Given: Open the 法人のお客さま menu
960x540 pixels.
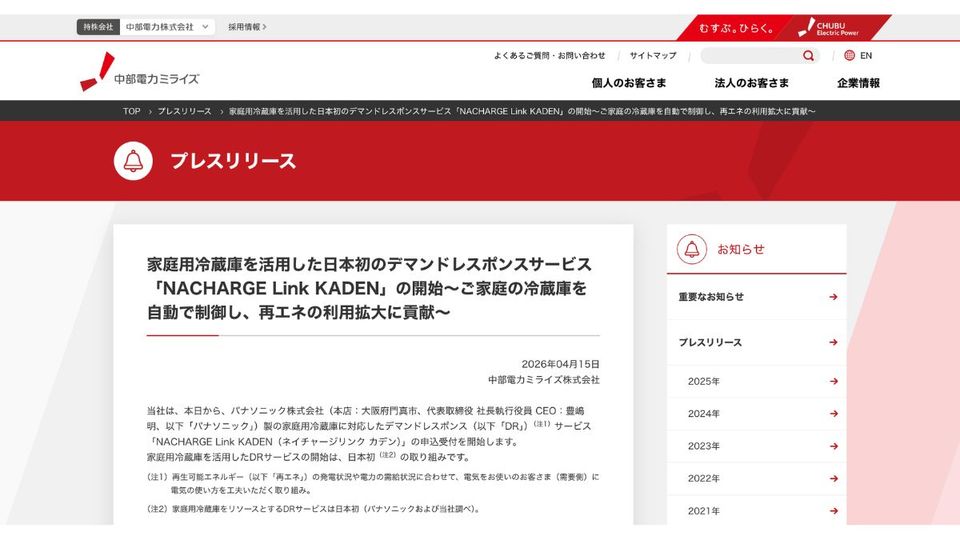Looking at the screenshot, I should pyautogui.click(x=752, y=83).
